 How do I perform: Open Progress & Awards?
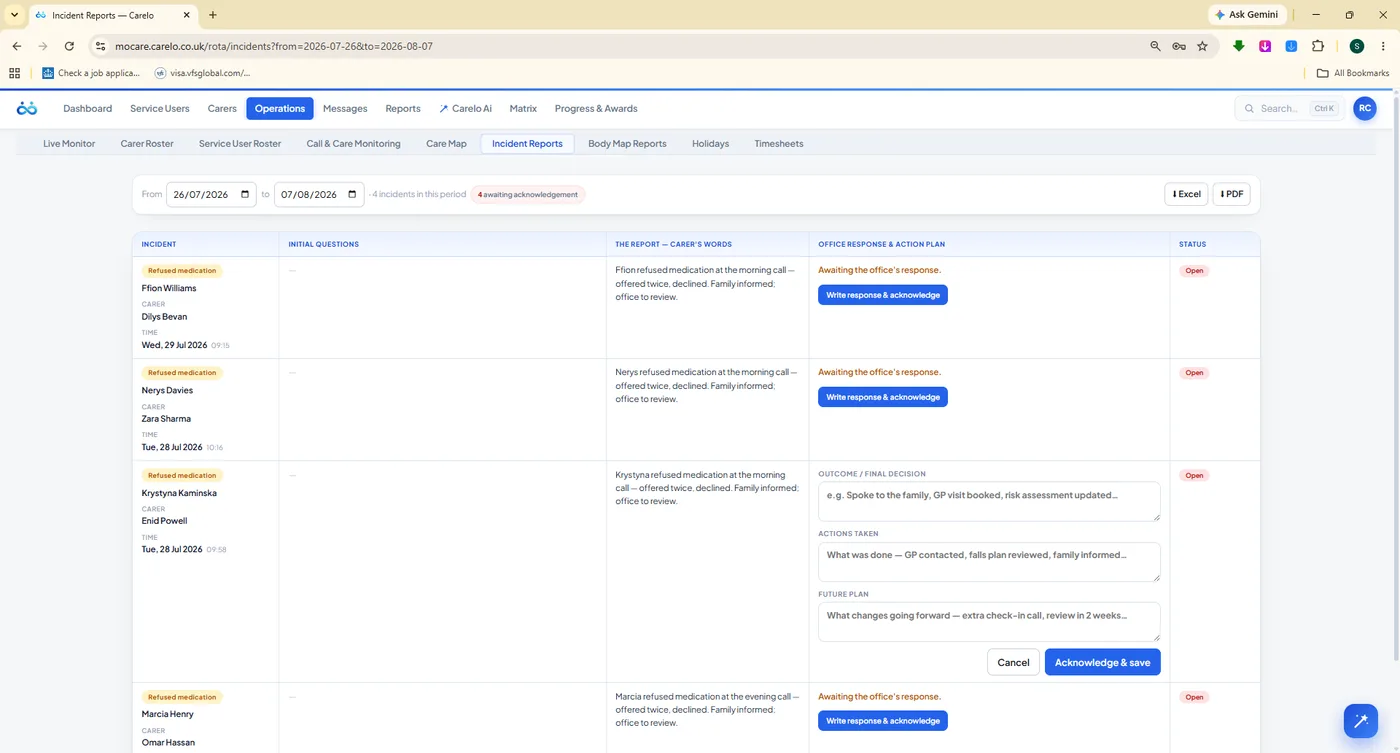tap(596, 108)
